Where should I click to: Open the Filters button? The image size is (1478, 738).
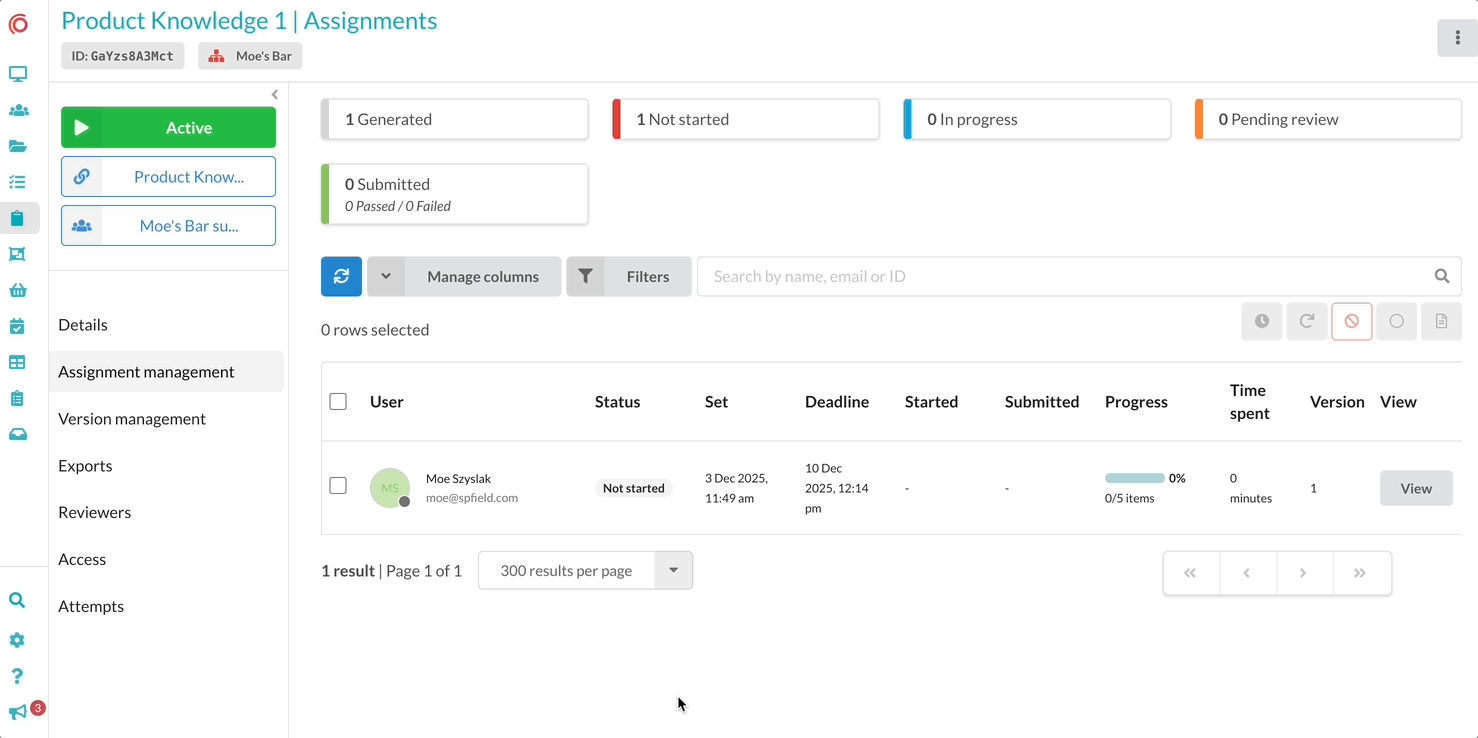629,277
